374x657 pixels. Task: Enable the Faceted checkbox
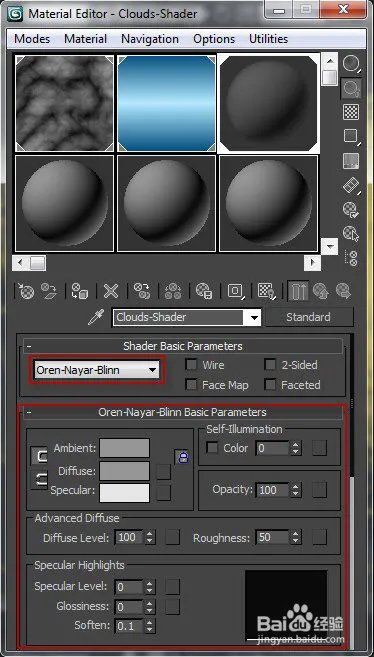click(270, 385)
